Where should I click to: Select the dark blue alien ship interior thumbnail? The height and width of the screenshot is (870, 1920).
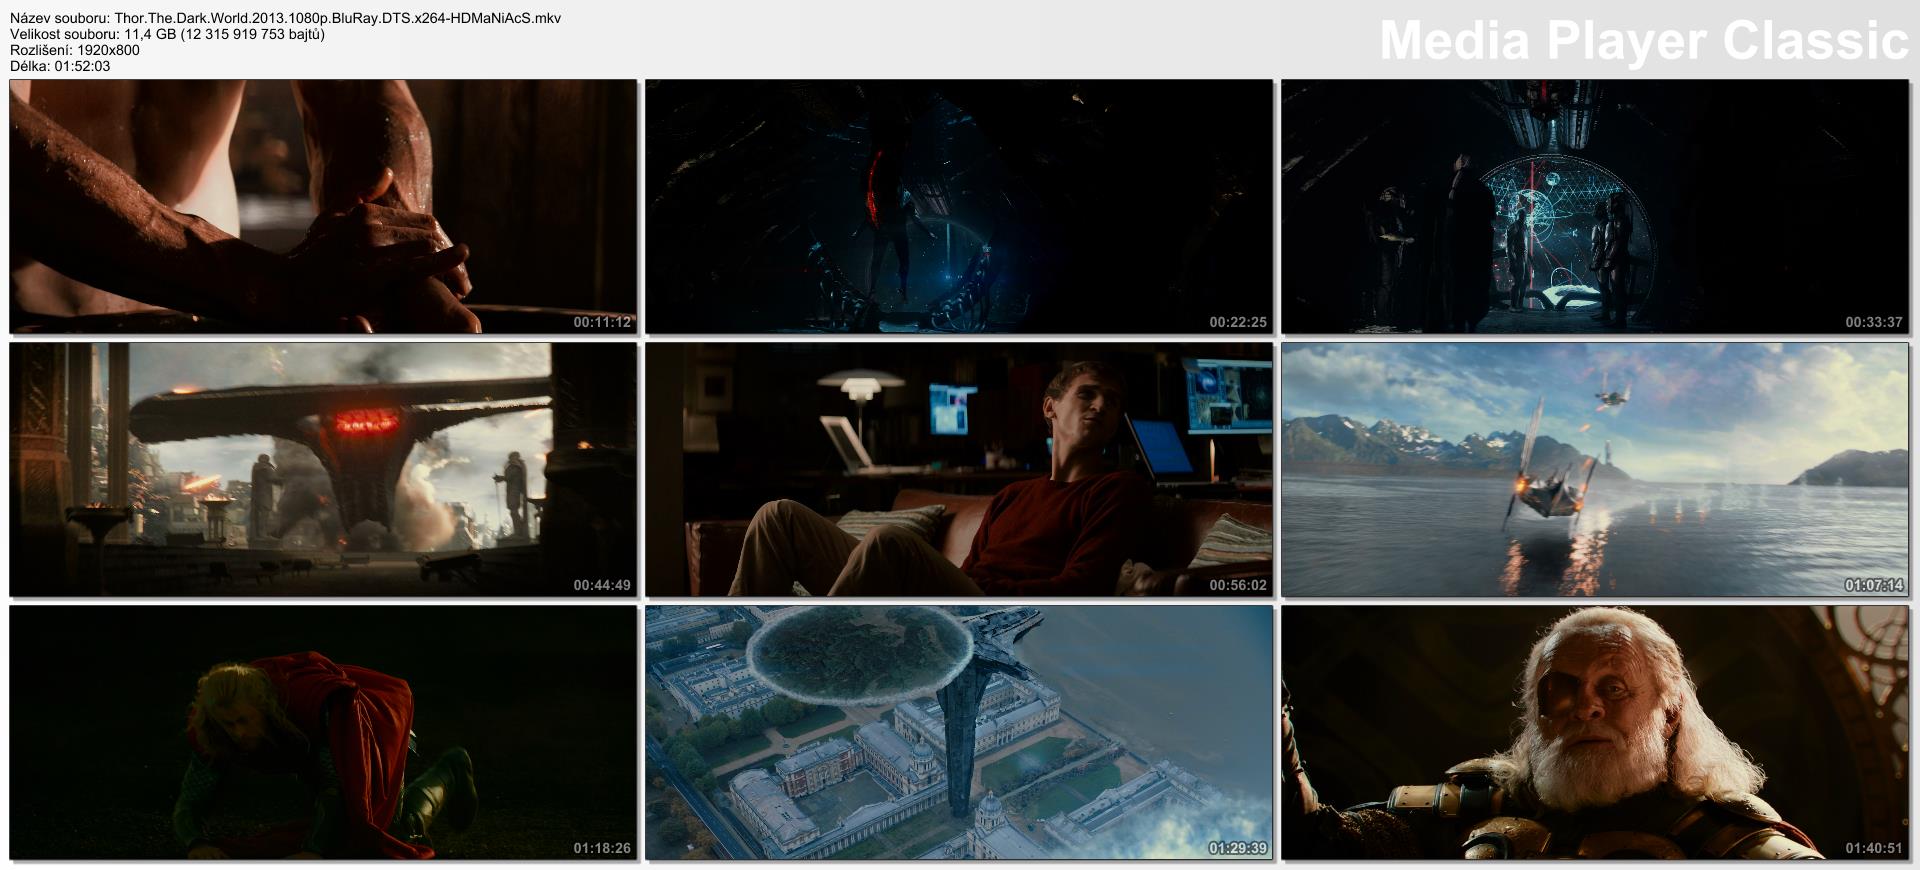tap(958, 206)
